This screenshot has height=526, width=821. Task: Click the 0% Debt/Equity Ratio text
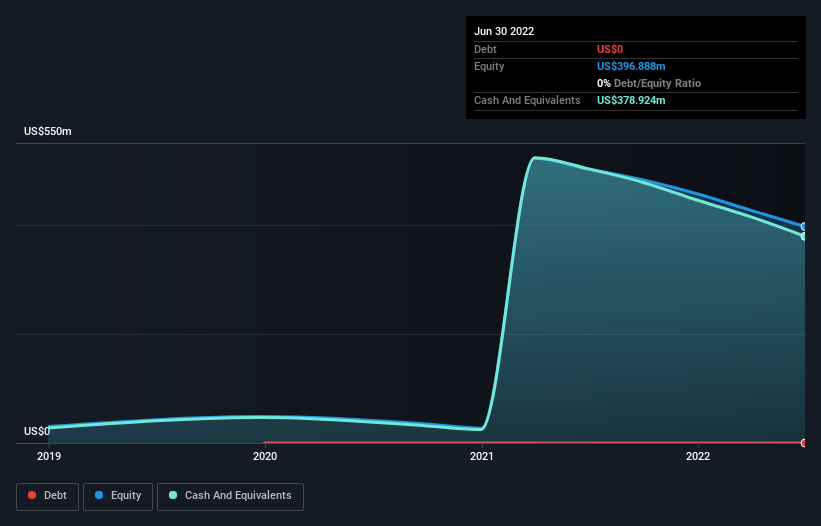[x=649, y=83]
